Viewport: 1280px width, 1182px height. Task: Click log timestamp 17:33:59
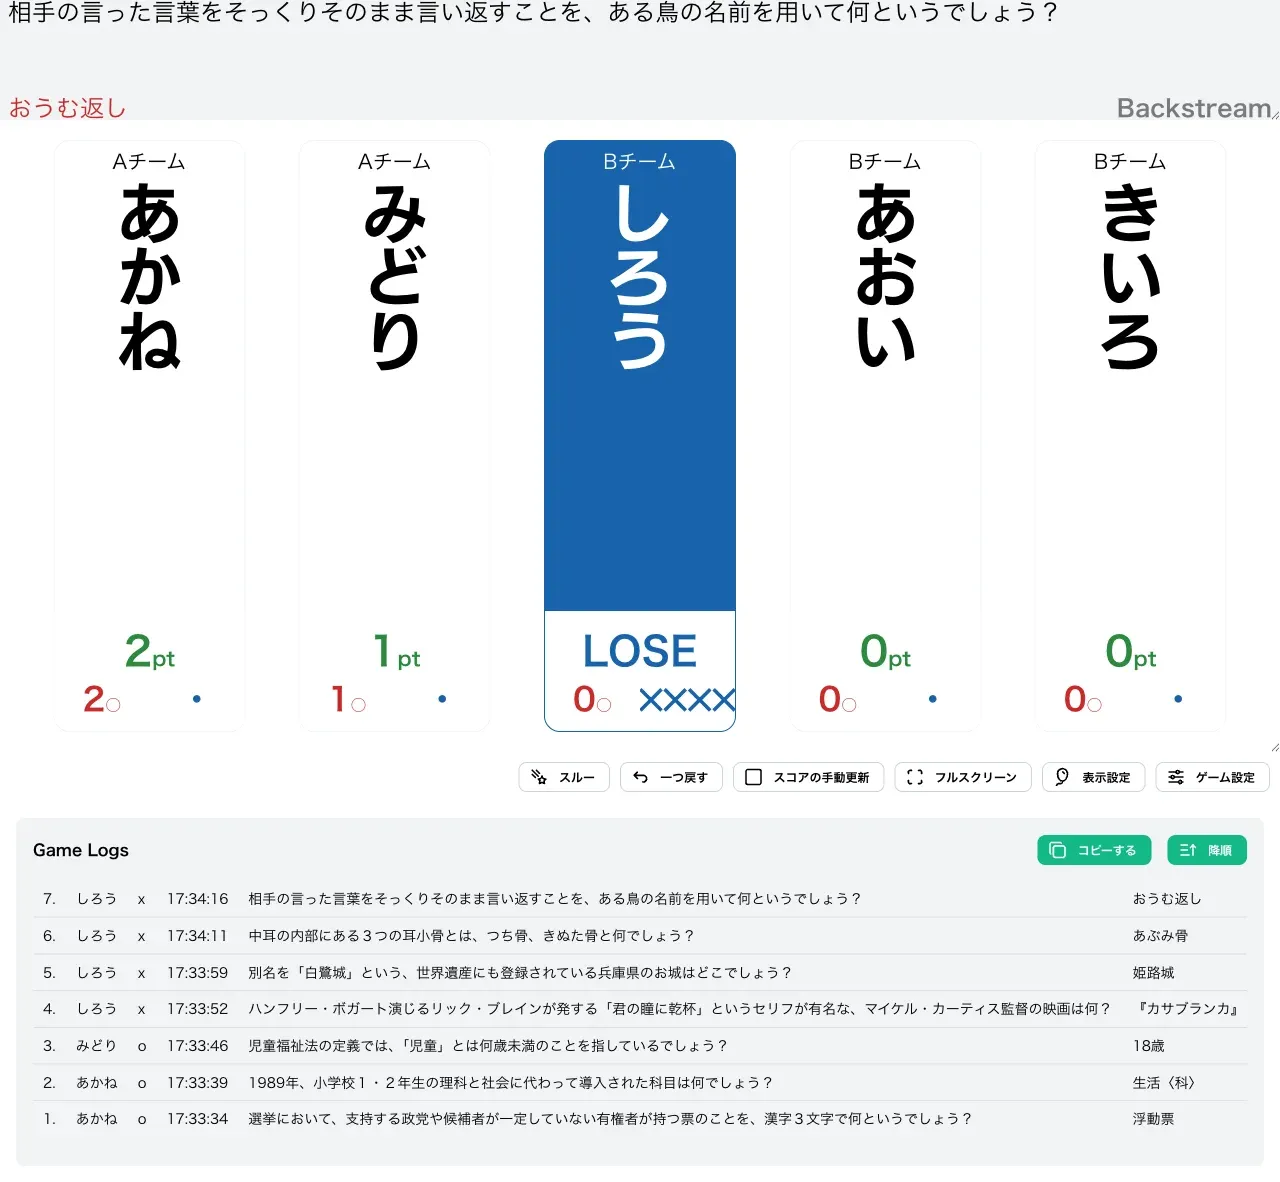pyautogui.click(x=198, y=973)
